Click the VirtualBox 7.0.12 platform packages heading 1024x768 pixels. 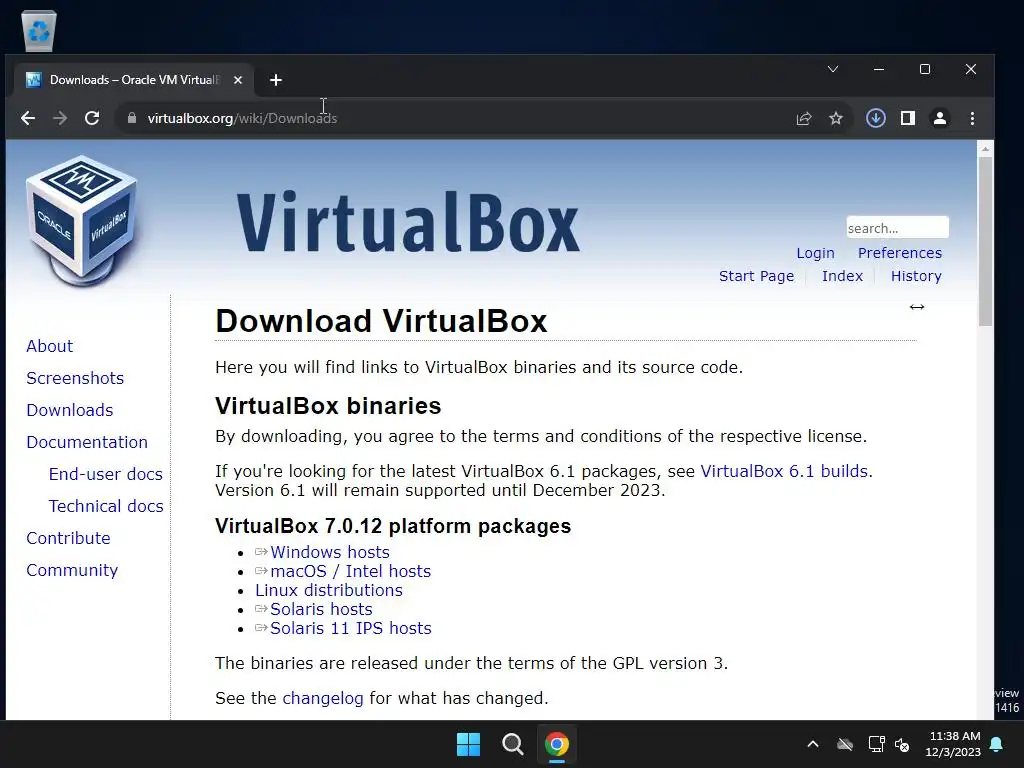pyautogui.click(x=392, y=526)
